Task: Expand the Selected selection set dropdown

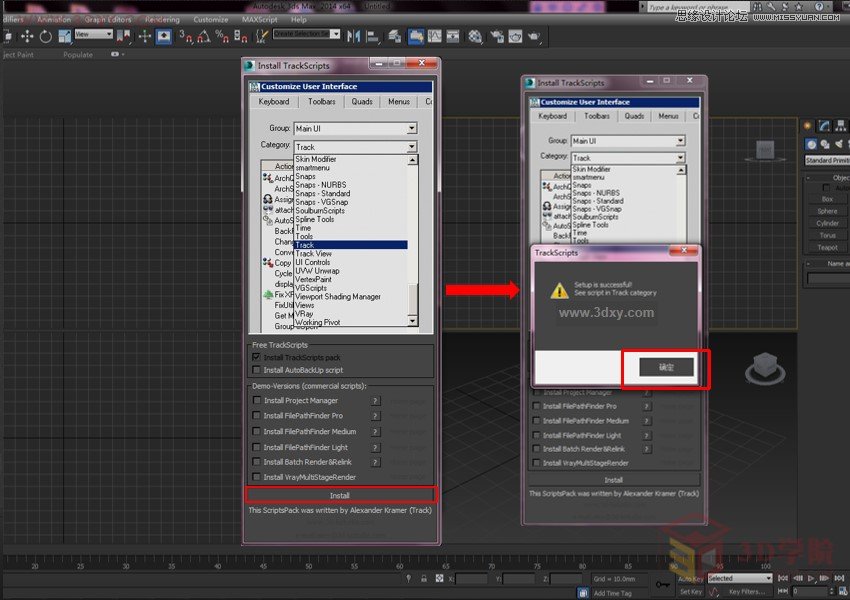Action: 768,578
